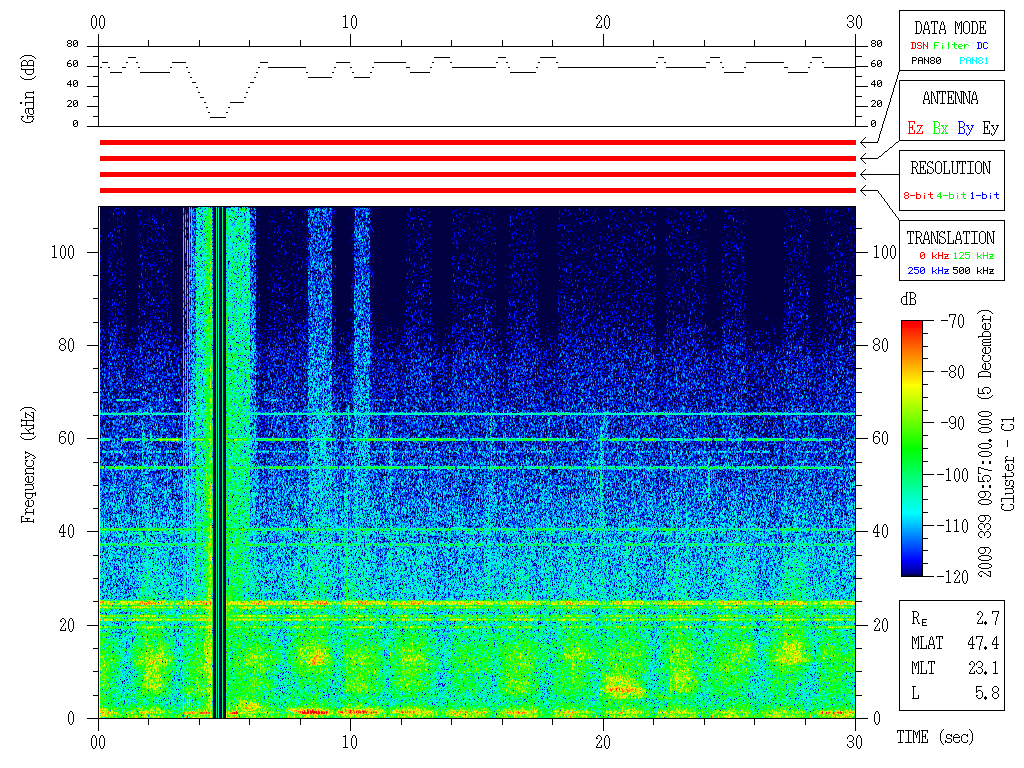Image resolution: width=1024 pixels, height=768 pixels.
Task: Click the lowest red translation bar
Action: coord(477,190)
